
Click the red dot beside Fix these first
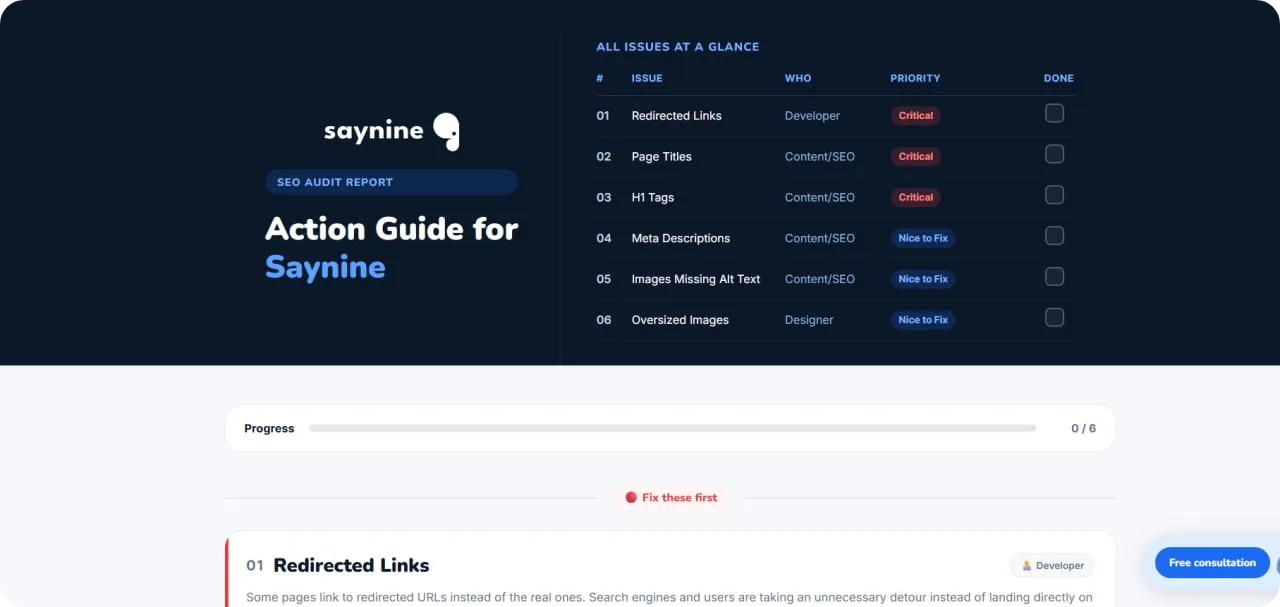(x=631, y=497)
